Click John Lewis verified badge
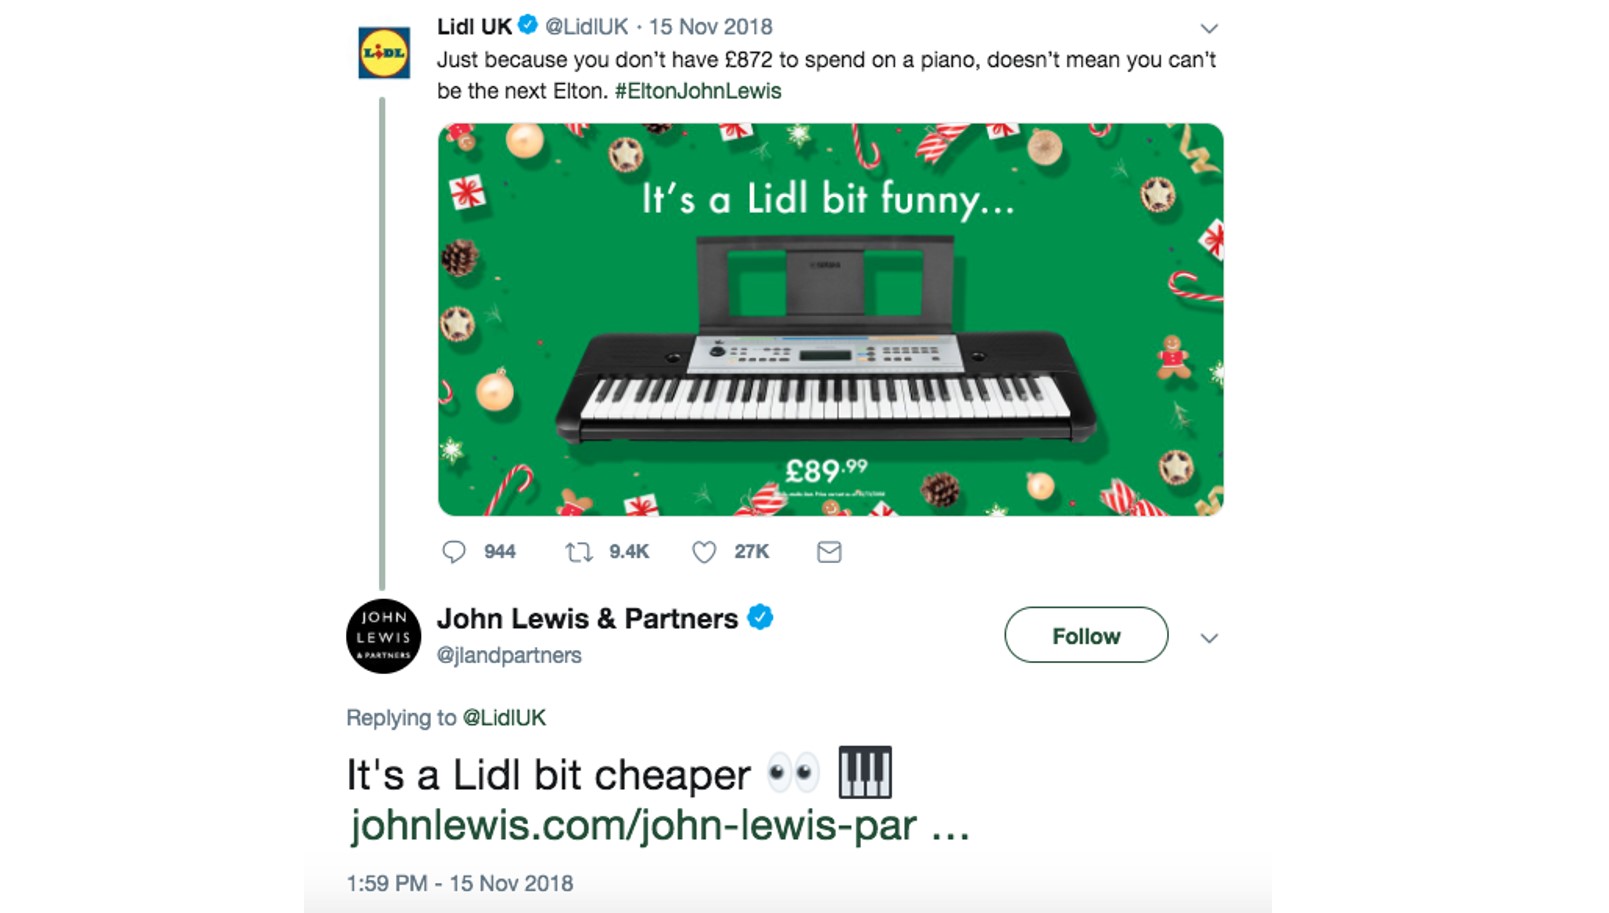1609x913 pixels. pyautogui.click(x=760, y=618)
